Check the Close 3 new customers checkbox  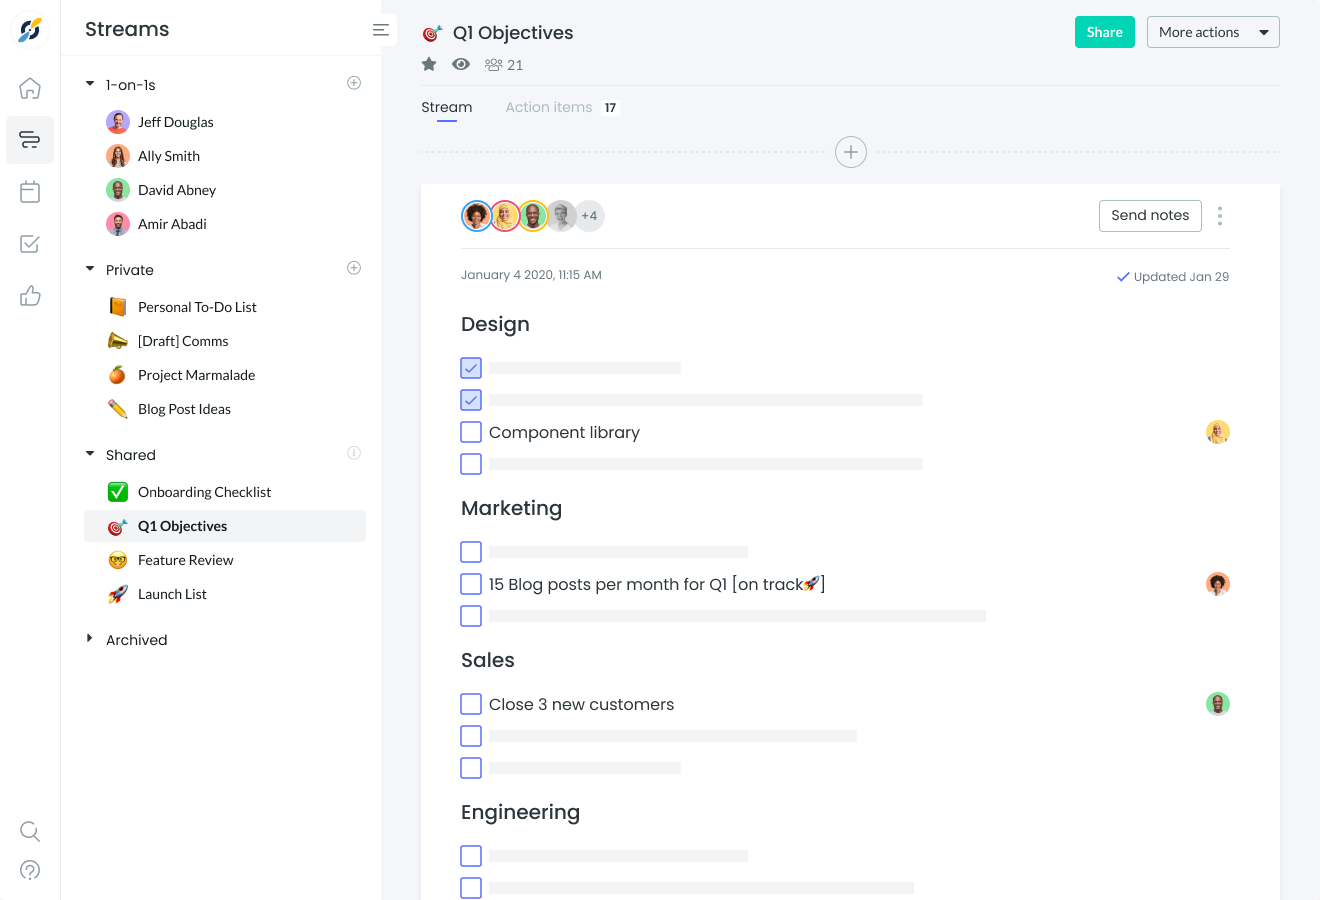[x=471, y=704]
